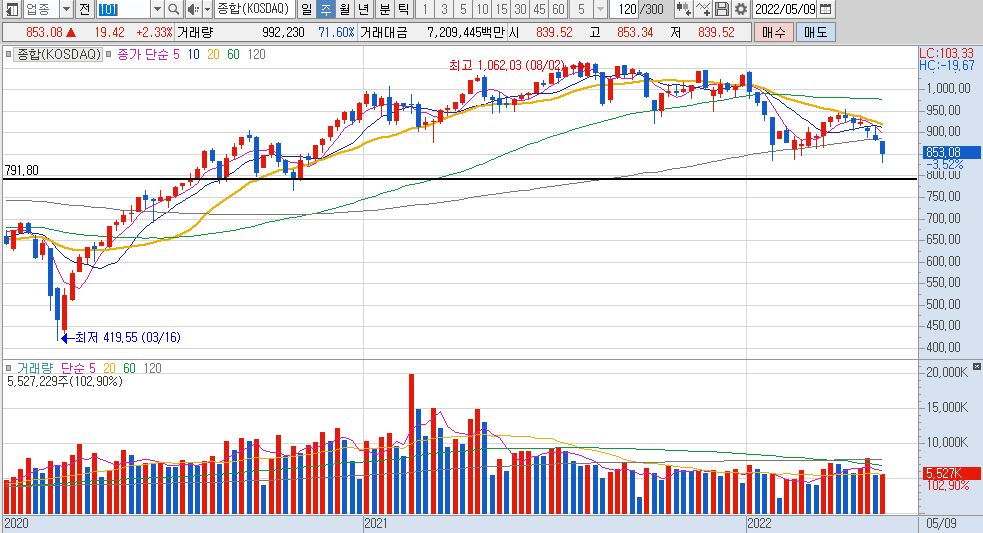The width and height of the screenshot is (983, 533).
Task: Click the 전 button
Action: pyautogui.click(x=84, y=9)
